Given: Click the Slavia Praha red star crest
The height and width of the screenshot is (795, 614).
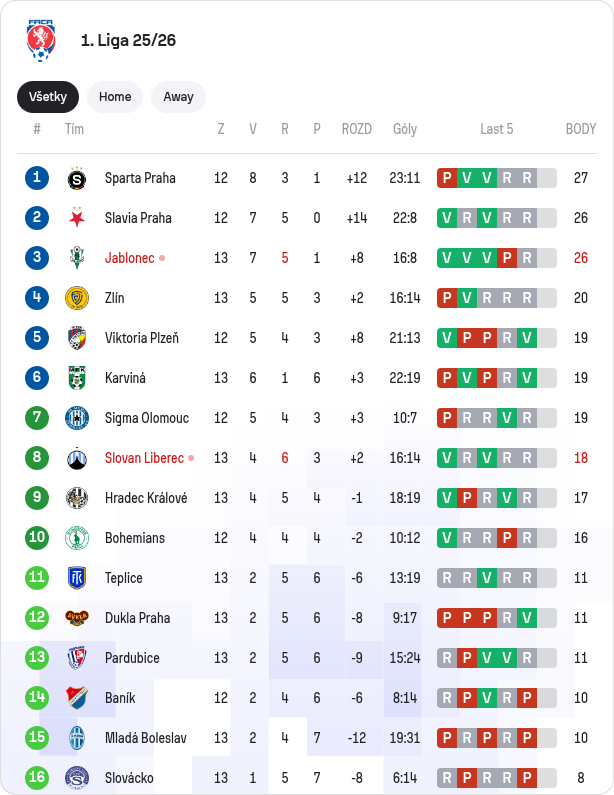Looking at the screenshot, I should coord(77,218).
